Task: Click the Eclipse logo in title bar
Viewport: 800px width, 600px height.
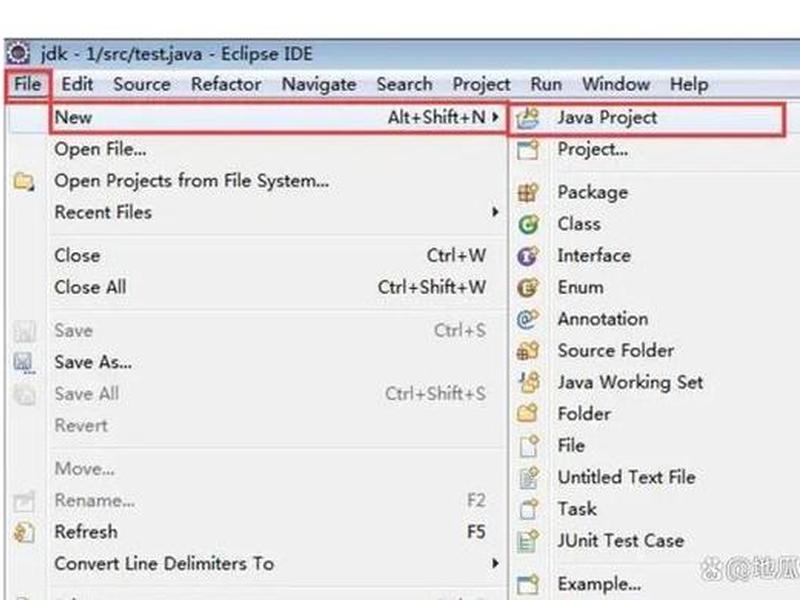Action: pos(19,53)
